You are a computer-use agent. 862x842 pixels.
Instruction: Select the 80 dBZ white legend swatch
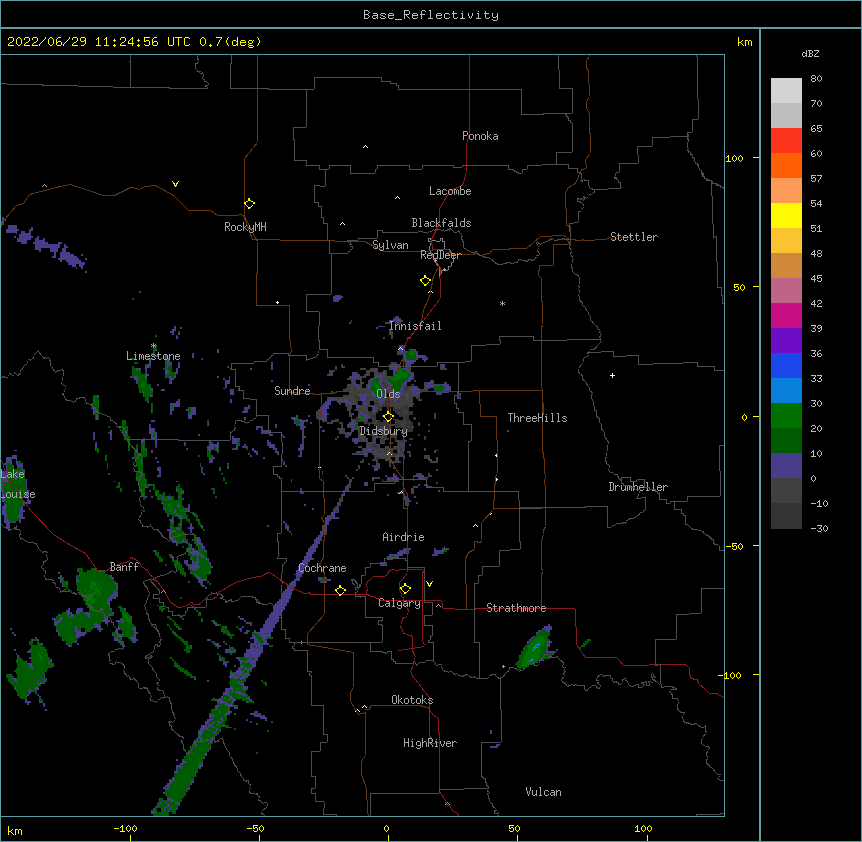pos(786,91)
